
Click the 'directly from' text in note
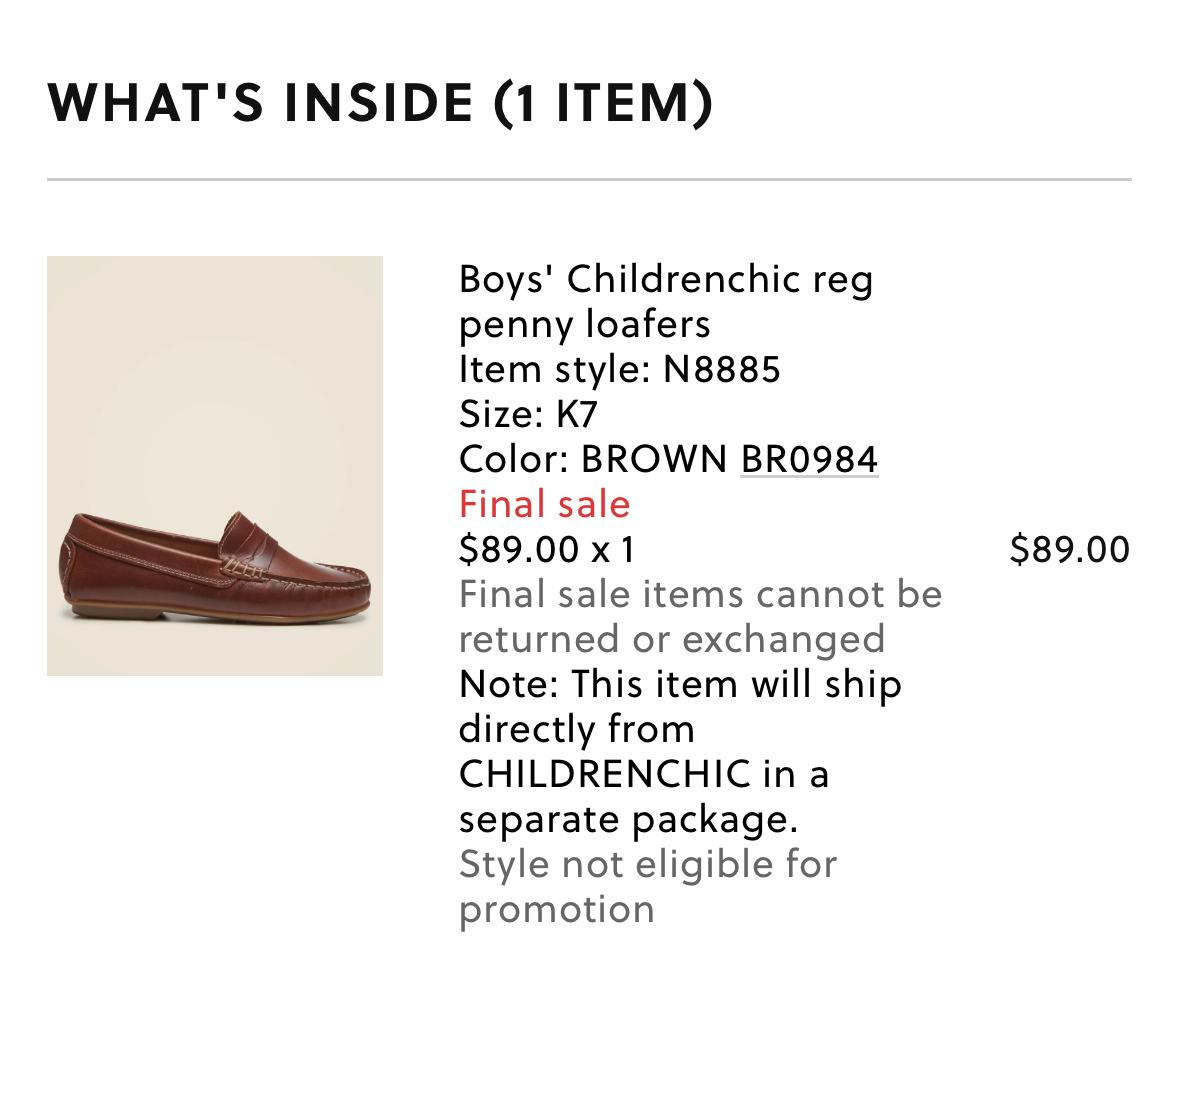[x=576, y=729]
